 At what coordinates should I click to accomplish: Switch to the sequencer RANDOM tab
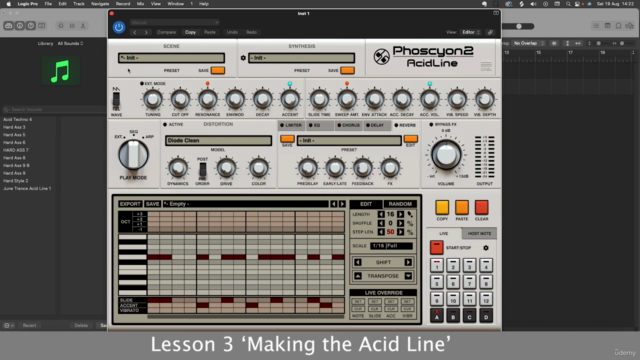pyautogui.click(x=400, y=204)
